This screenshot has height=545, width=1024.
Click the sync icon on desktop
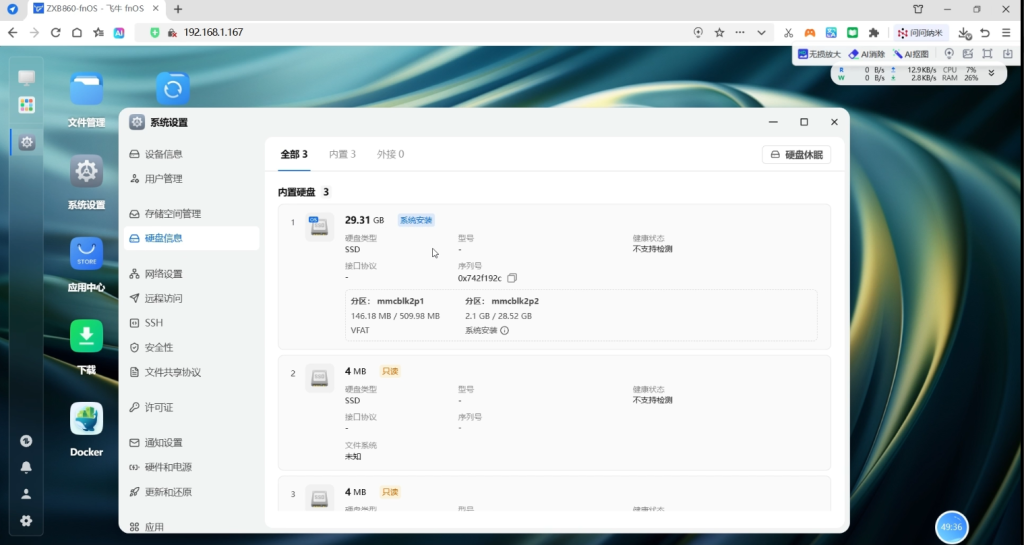tap(172, 90)
